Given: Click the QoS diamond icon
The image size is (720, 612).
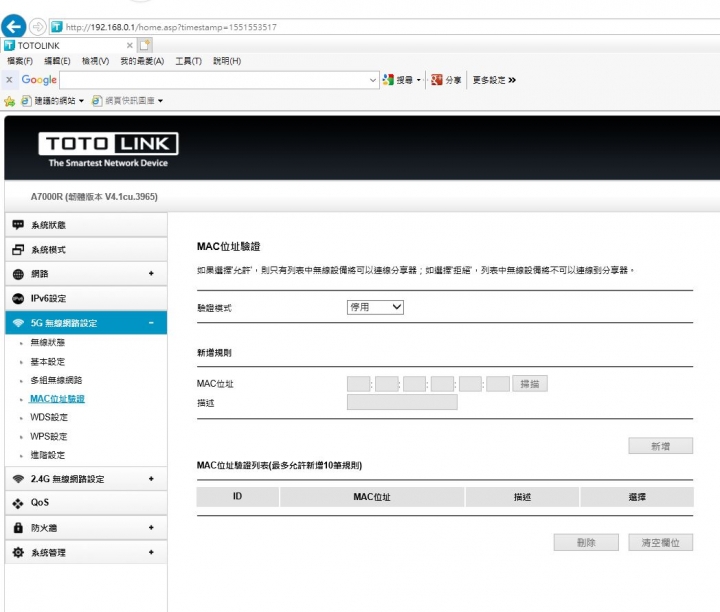Looking at the screenshot, I should click(x=18, y=503).
